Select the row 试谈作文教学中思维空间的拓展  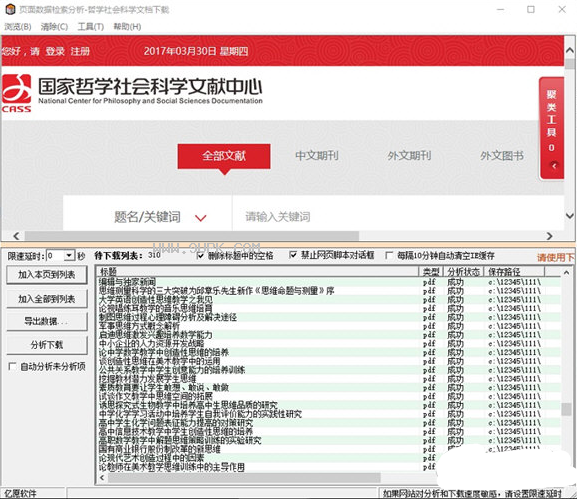tap(329, 396)
